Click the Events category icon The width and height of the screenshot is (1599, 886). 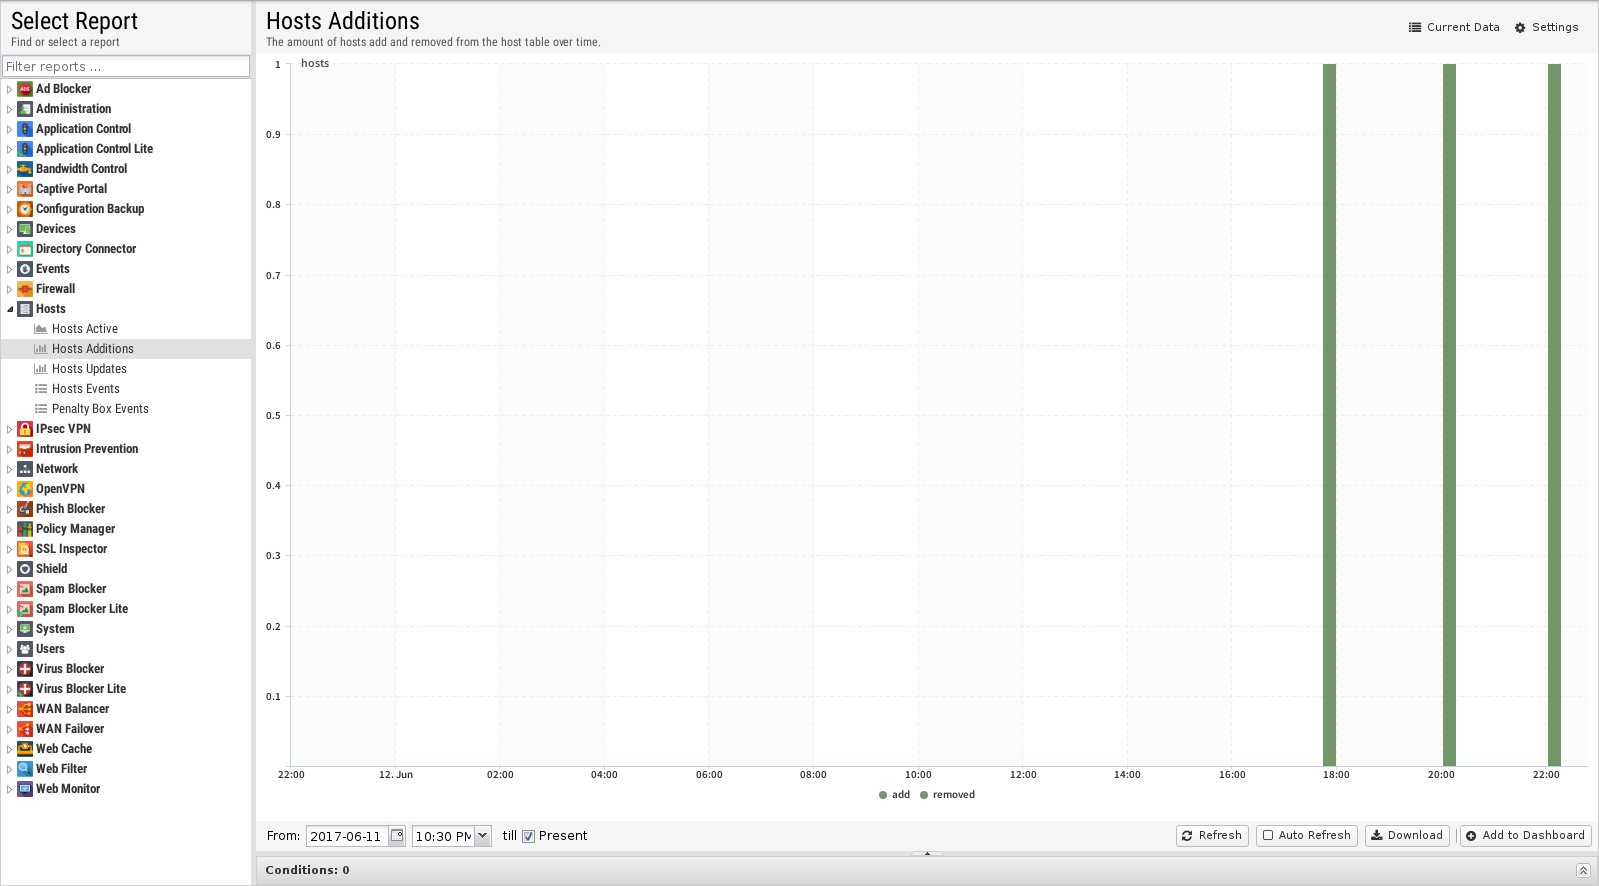pyautogui.click(x=25, y=269)
